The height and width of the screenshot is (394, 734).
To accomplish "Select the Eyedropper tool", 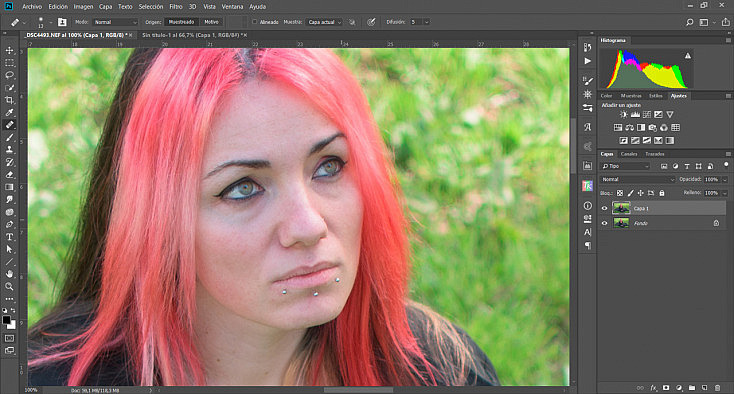I will [9, 112].
